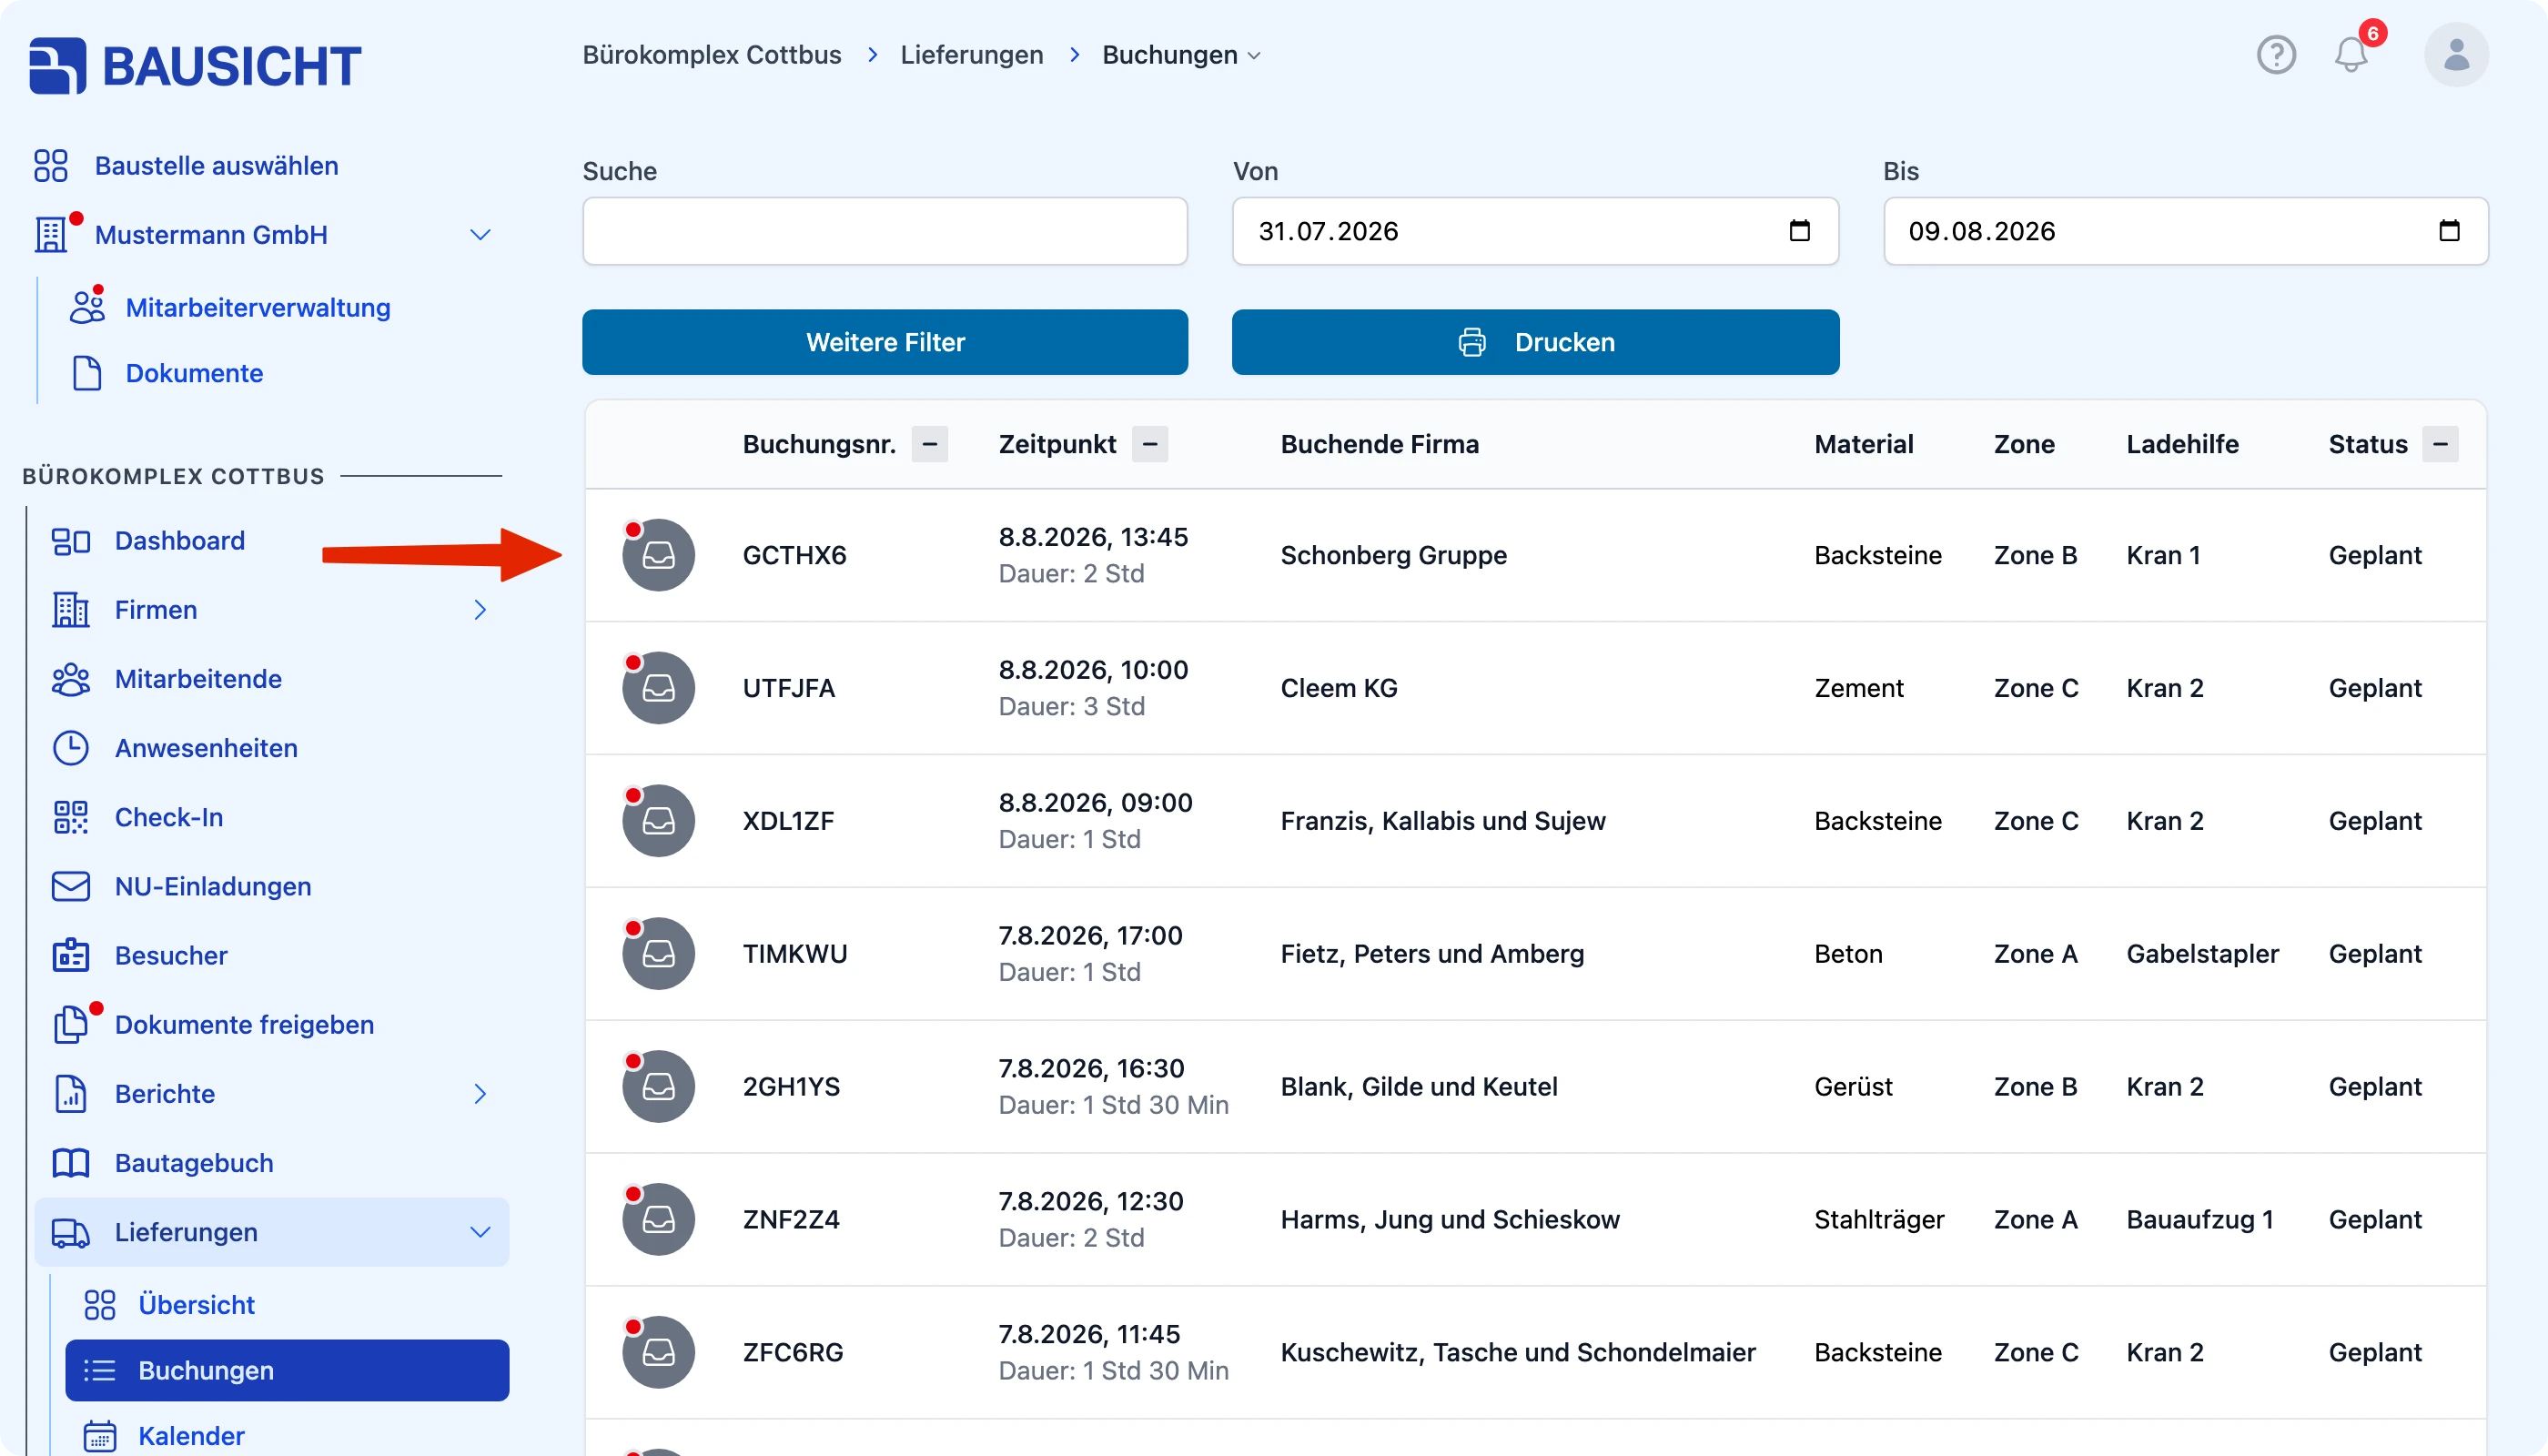This screenshot has width=2548, height=1456.
Task: Open the user profile avatar
Action: pyautogui.click(x=2456, y=55)
